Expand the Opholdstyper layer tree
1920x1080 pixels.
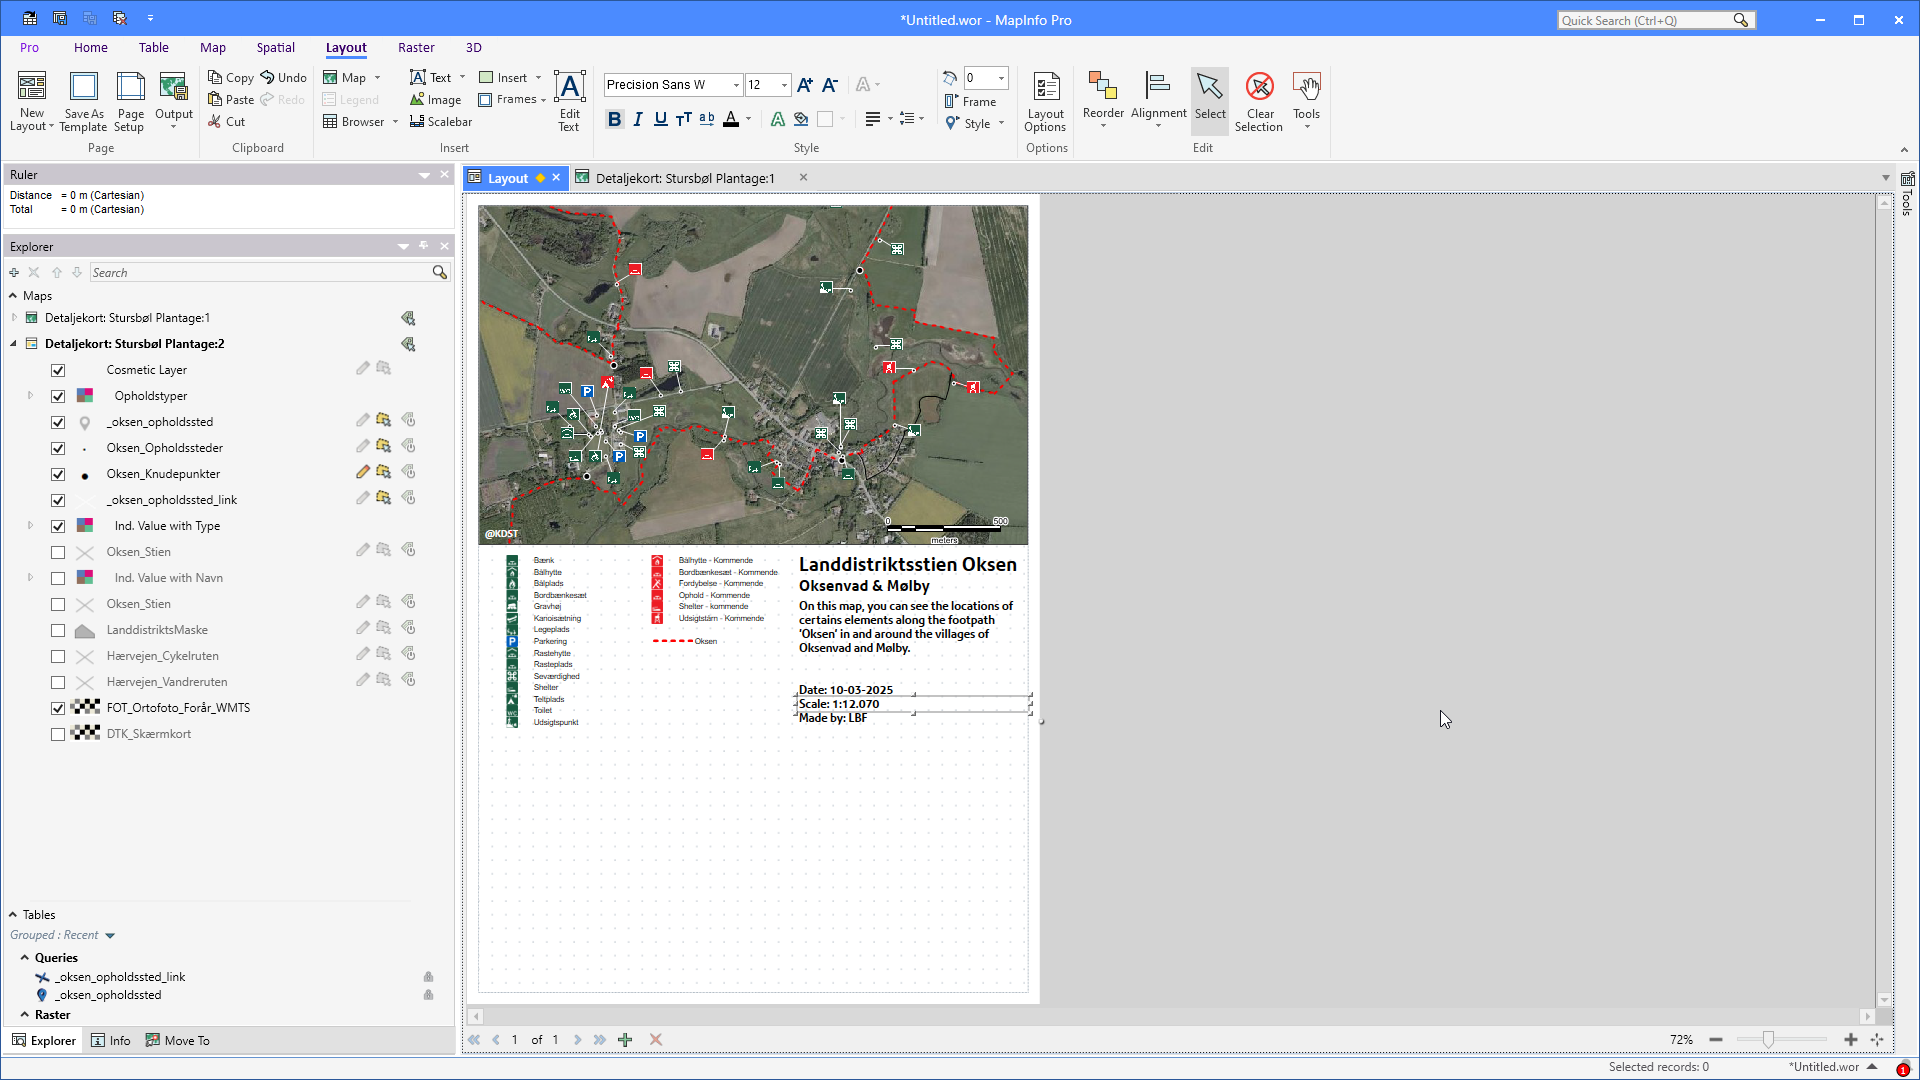point(30,395)
